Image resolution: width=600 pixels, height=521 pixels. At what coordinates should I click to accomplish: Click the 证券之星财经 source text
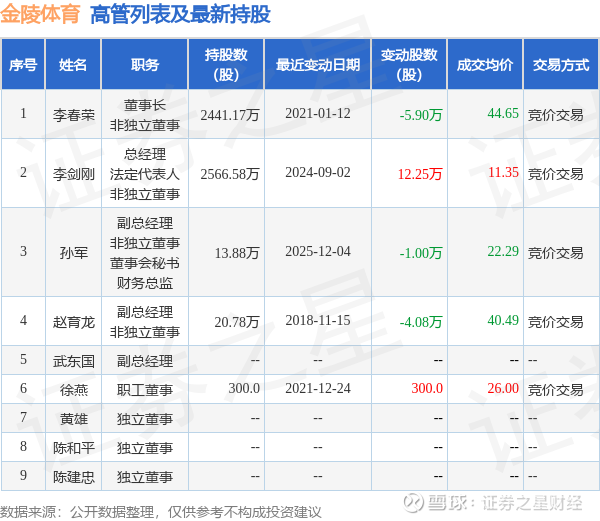(x=532, y=503)
